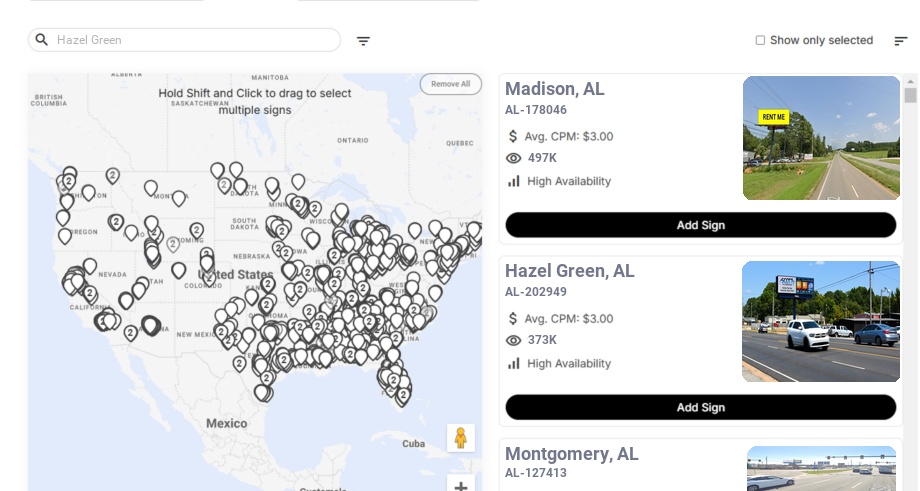Open the Hazel Green billboard photo
The height and width of the screenshot is (491, 920).
(x=821, y=321)
